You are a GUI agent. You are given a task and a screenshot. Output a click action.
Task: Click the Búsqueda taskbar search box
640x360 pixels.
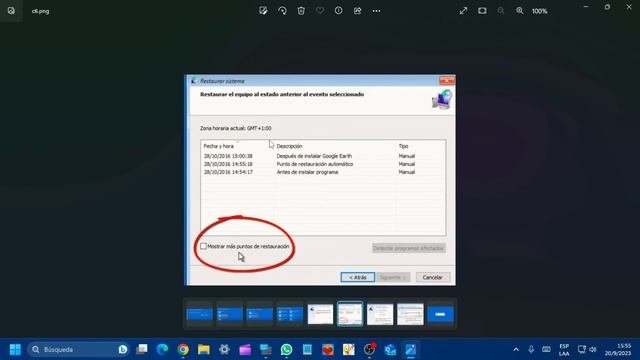coord(79,349)
